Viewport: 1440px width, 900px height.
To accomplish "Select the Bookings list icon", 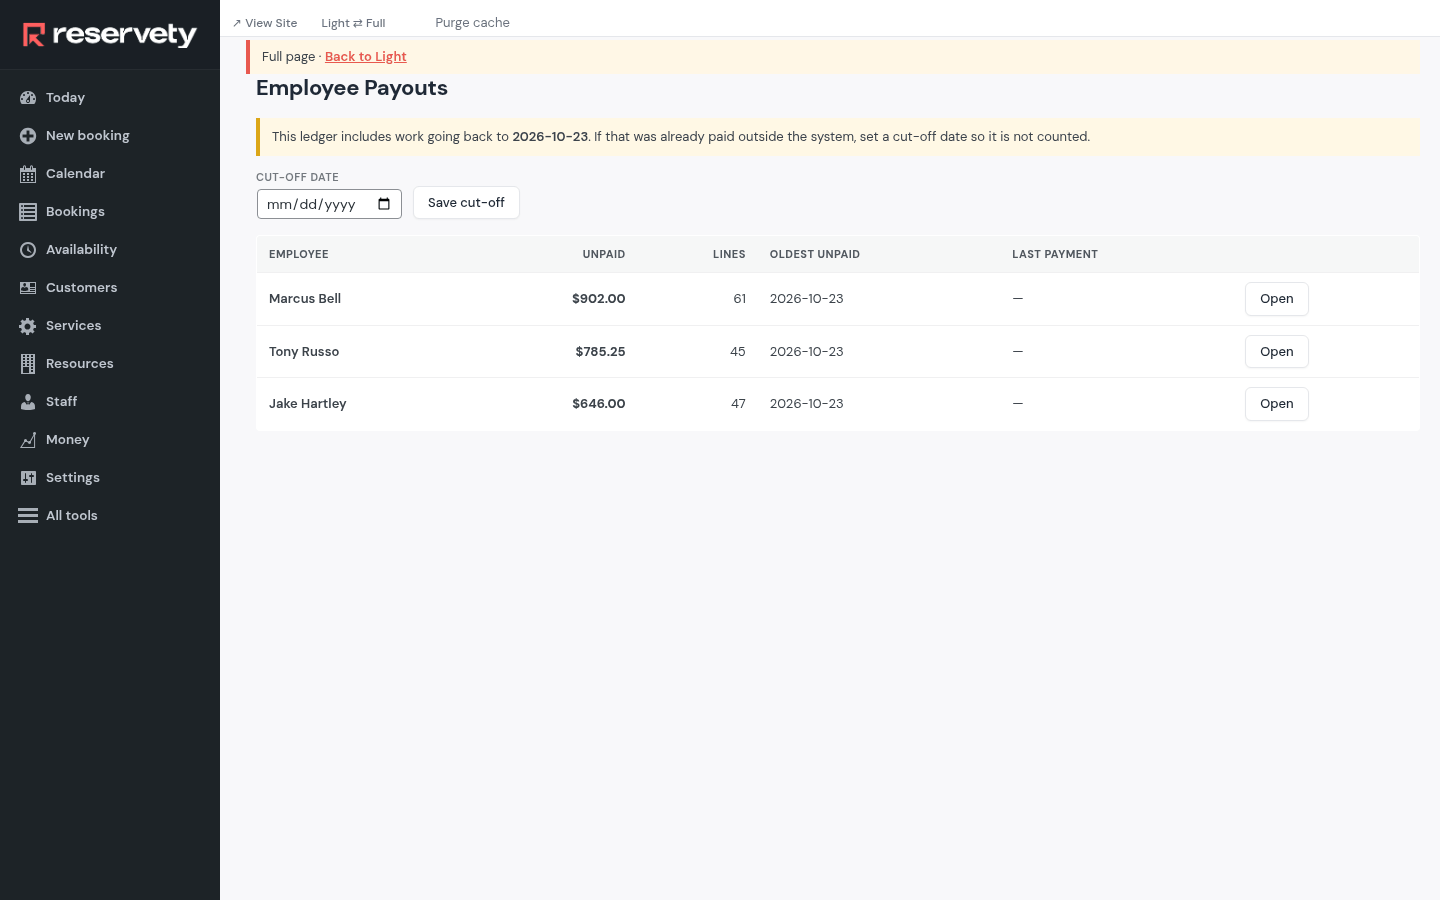I will [x=28, y=212].
